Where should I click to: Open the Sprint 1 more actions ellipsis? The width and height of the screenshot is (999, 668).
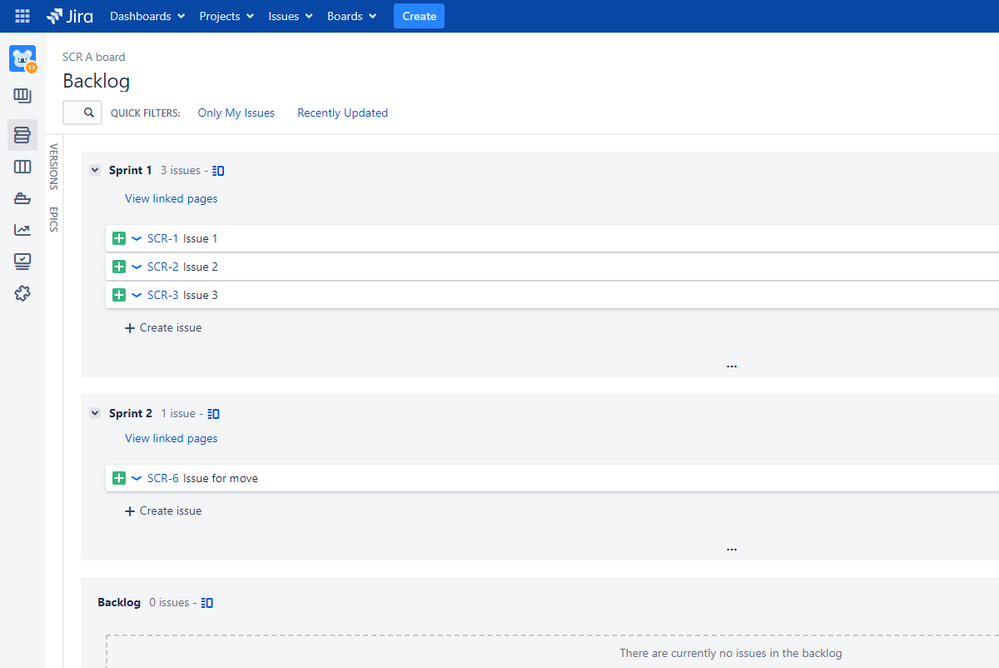[731, 366]
